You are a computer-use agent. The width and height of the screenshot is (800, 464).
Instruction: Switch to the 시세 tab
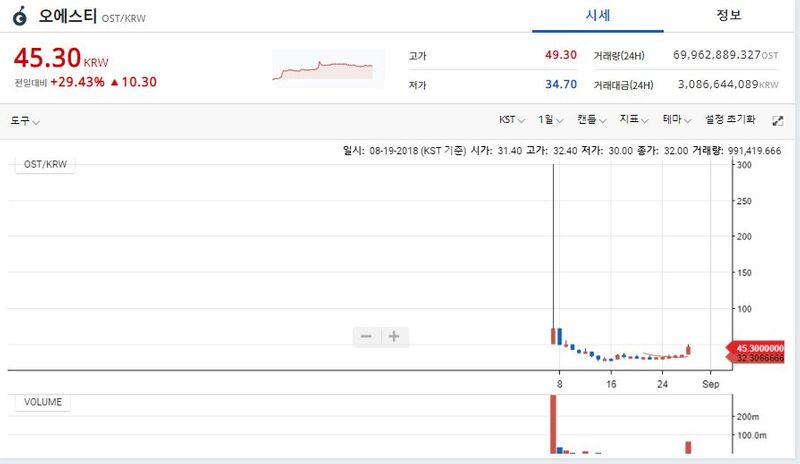(x=597, y=15)
